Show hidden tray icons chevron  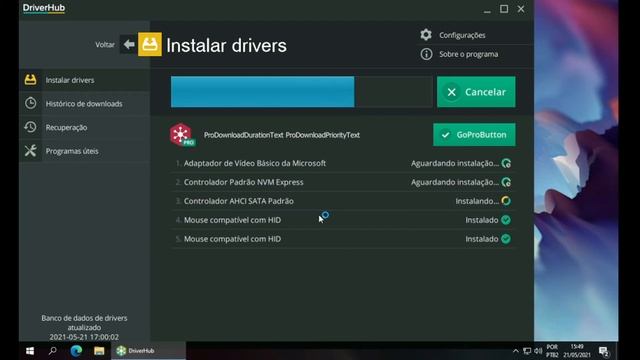(x=516, y=351)
